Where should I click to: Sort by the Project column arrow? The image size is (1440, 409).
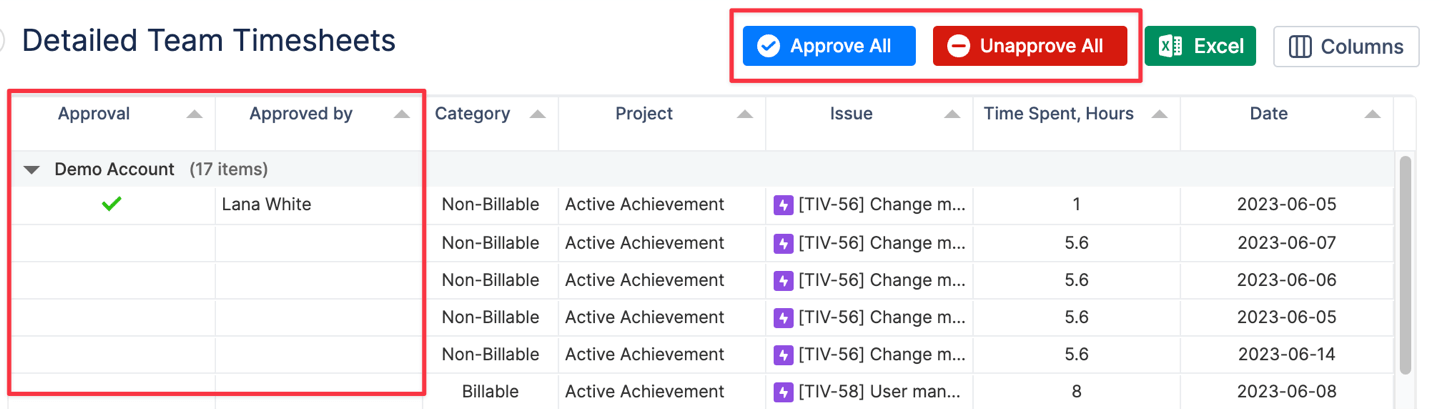click(744, 114)
